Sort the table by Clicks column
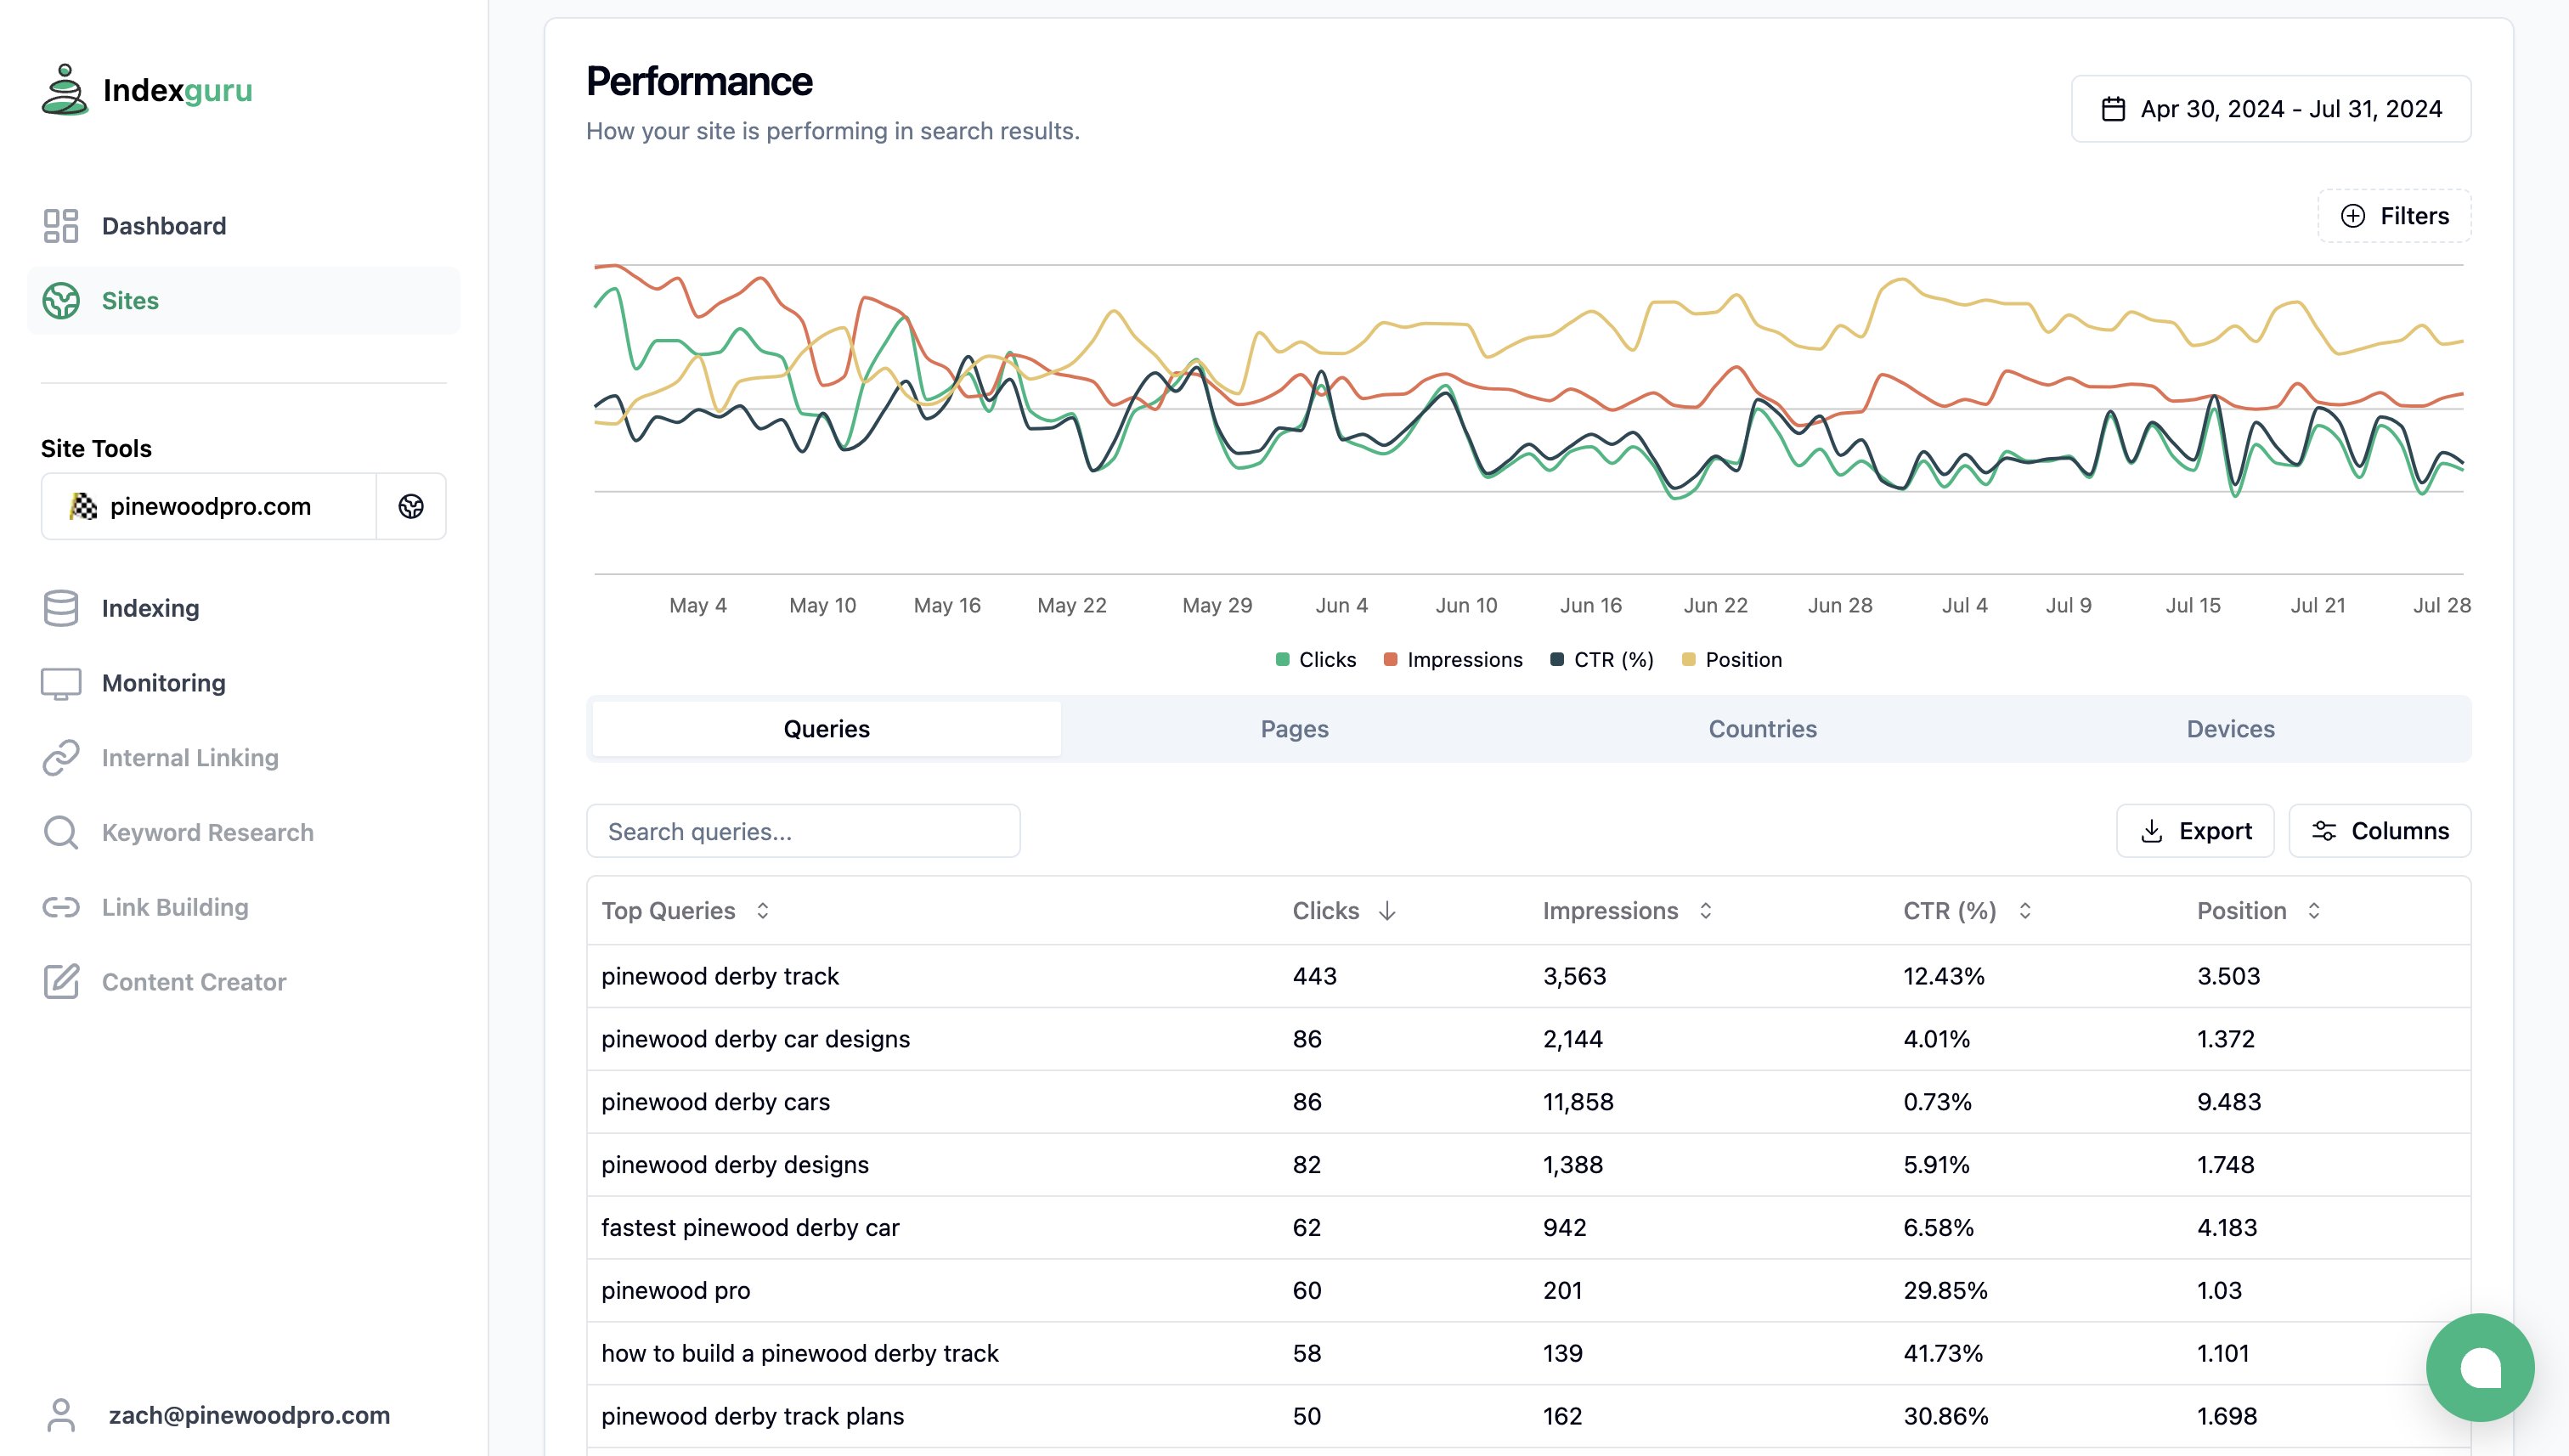The height and width of the screenshot is (1456, 2569). tap(1344, 911)
